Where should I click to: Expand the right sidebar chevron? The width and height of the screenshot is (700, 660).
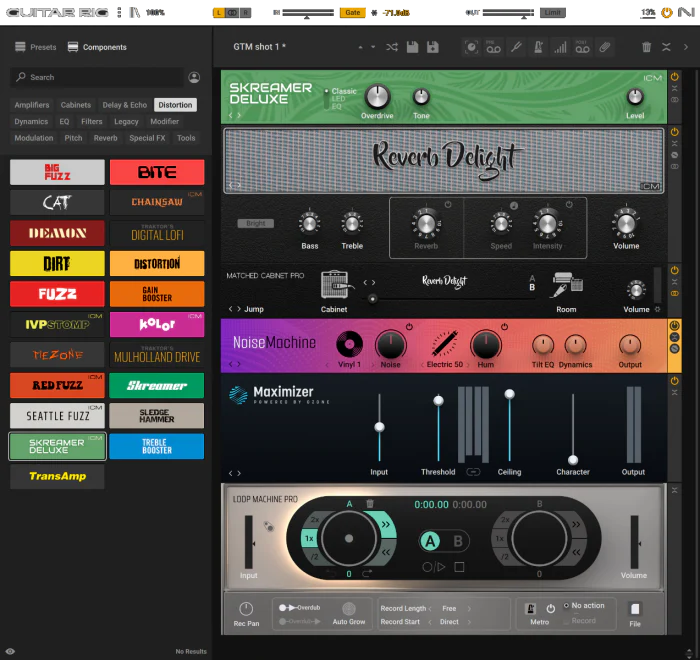[x=686, y=47]
